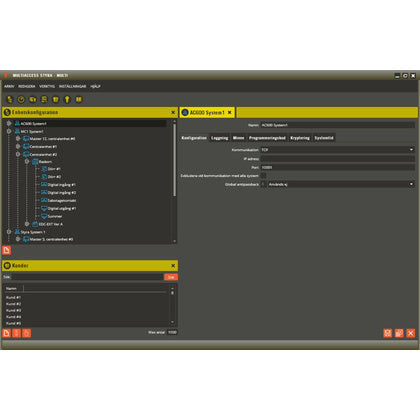Switch to the Loggning tab
The width and height of the screenshot is (420, 420).
220,138
